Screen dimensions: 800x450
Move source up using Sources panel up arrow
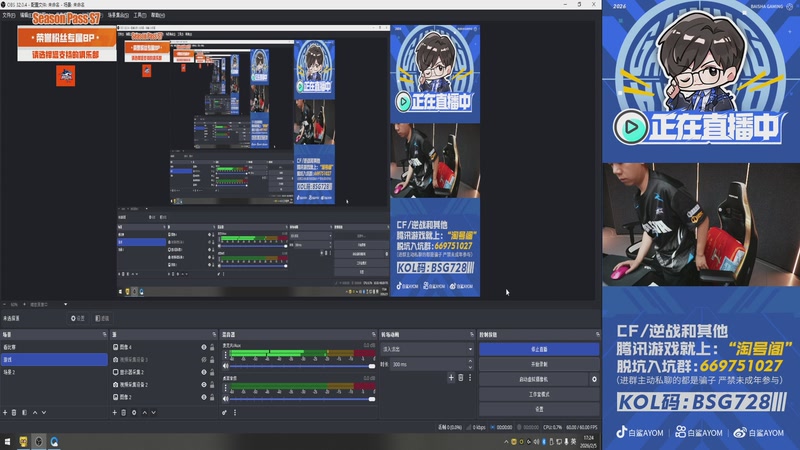pyautogui.click(x=144, y=412)
